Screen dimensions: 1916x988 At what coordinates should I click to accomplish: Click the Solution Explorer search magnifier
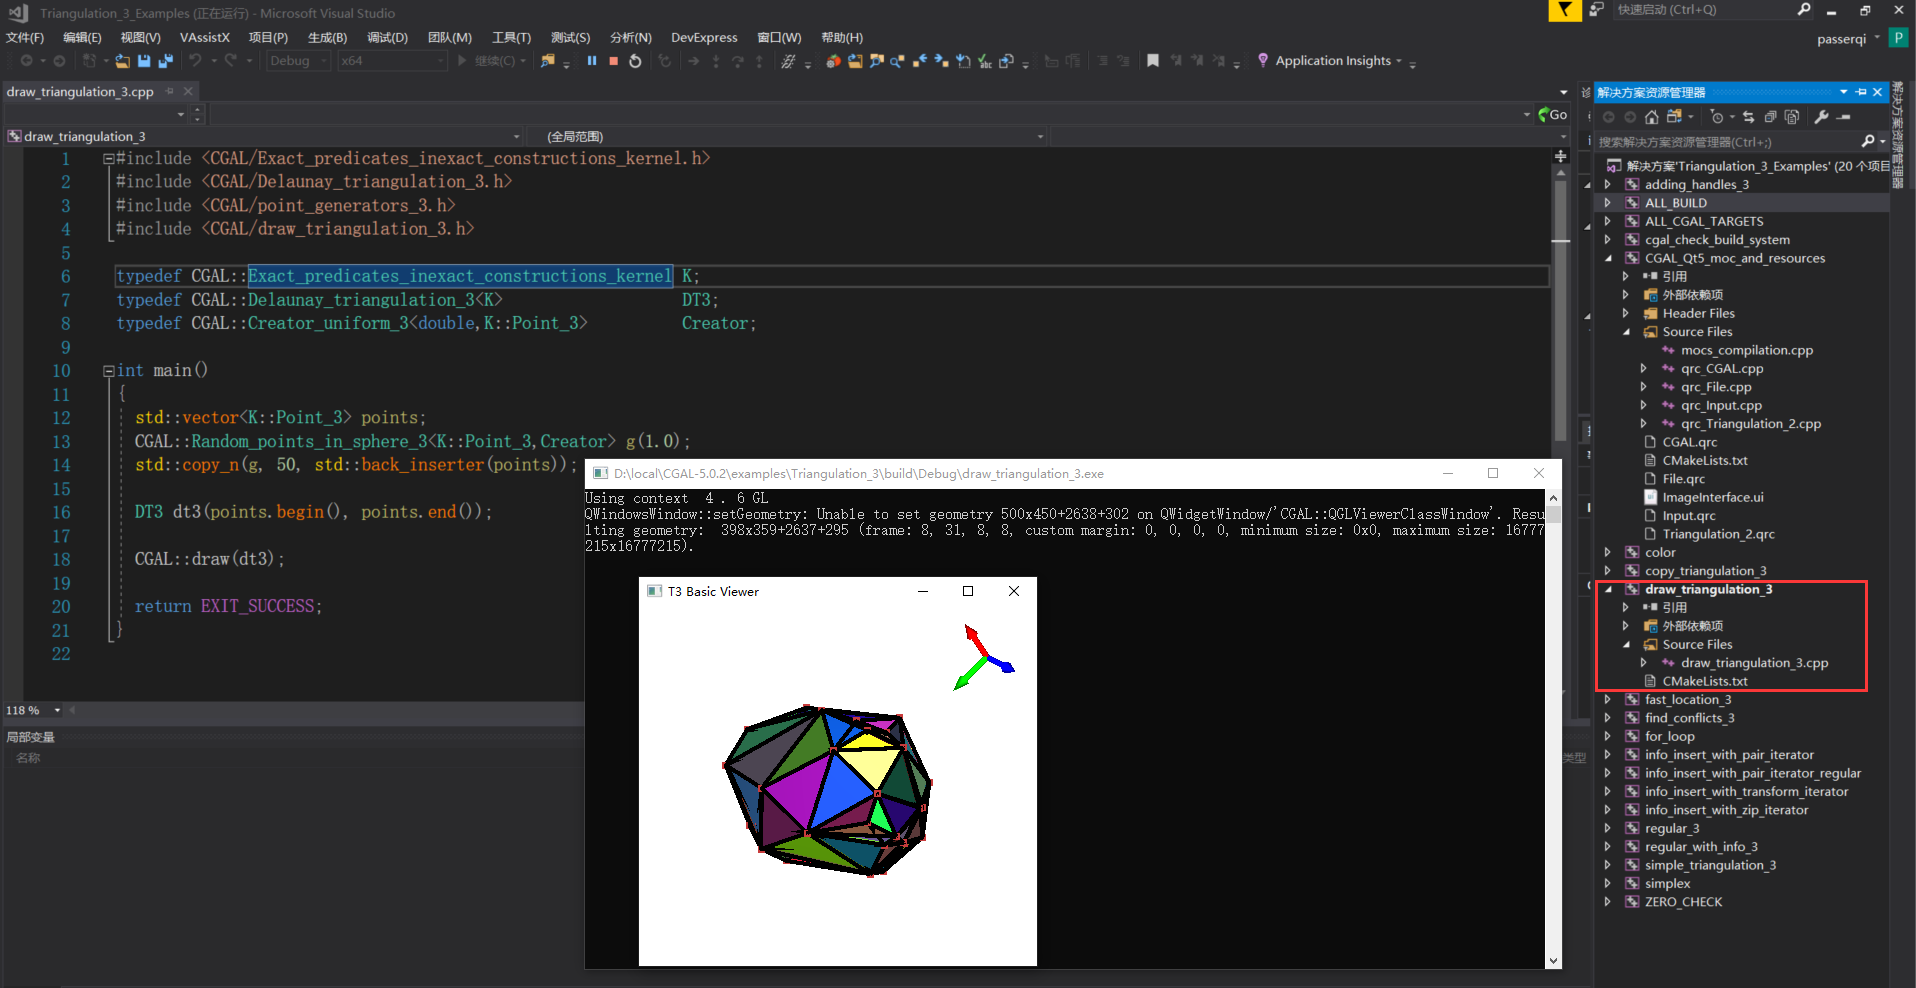(x=1868, y=142)
